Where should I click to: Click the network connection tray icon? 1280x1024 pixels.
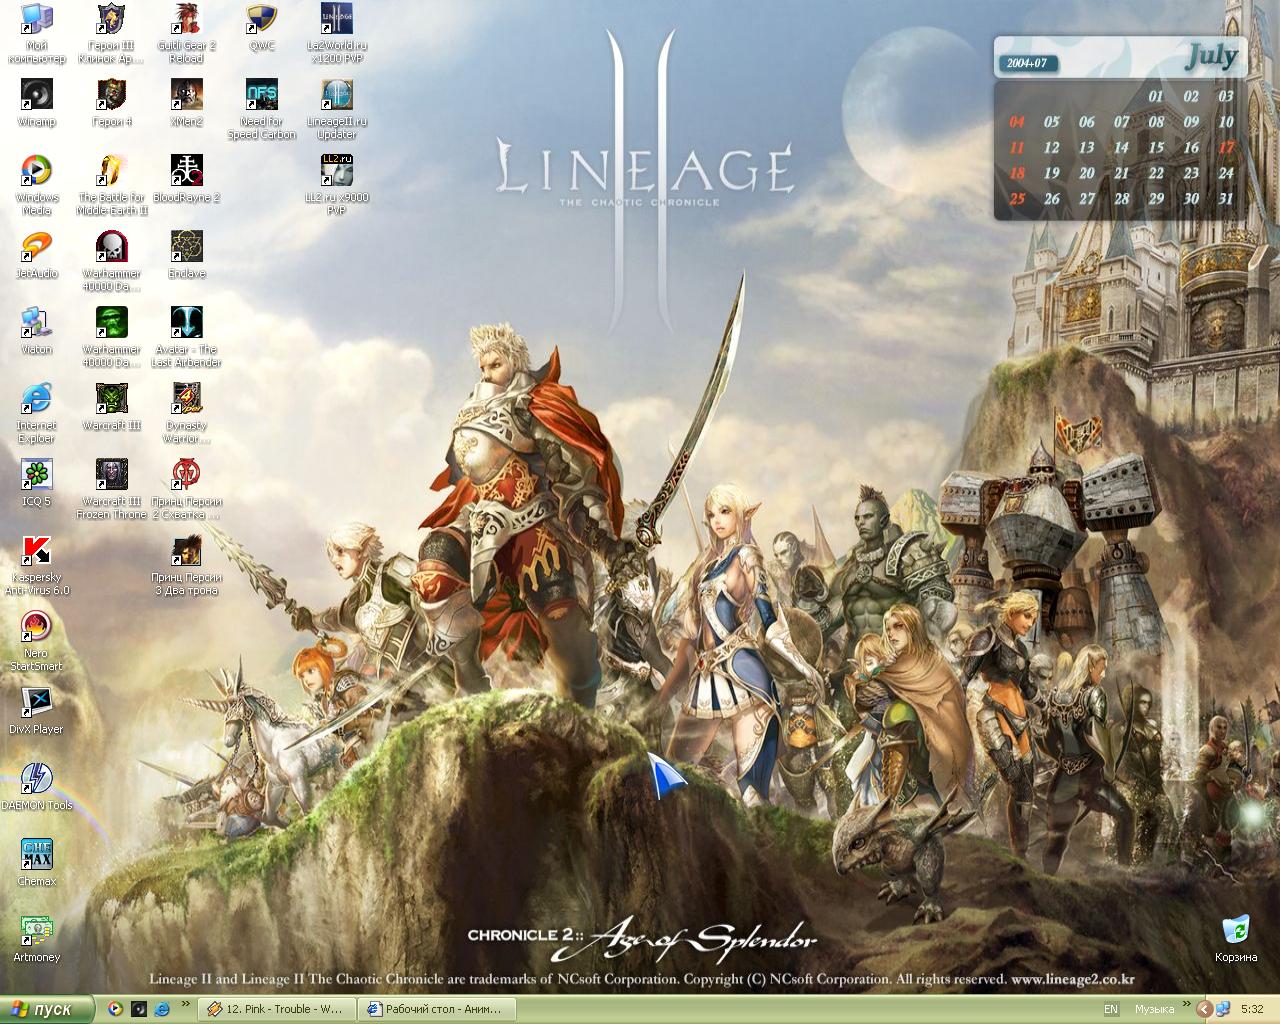[1223, 1009]
